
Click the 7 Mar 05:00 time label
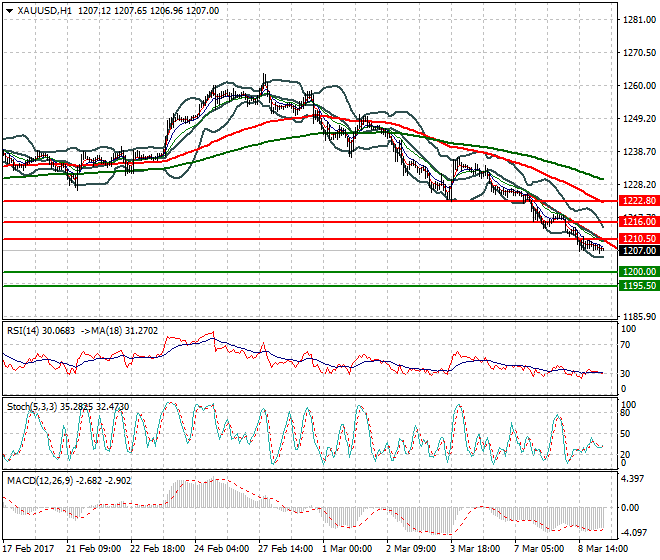(x=539, y=549)
